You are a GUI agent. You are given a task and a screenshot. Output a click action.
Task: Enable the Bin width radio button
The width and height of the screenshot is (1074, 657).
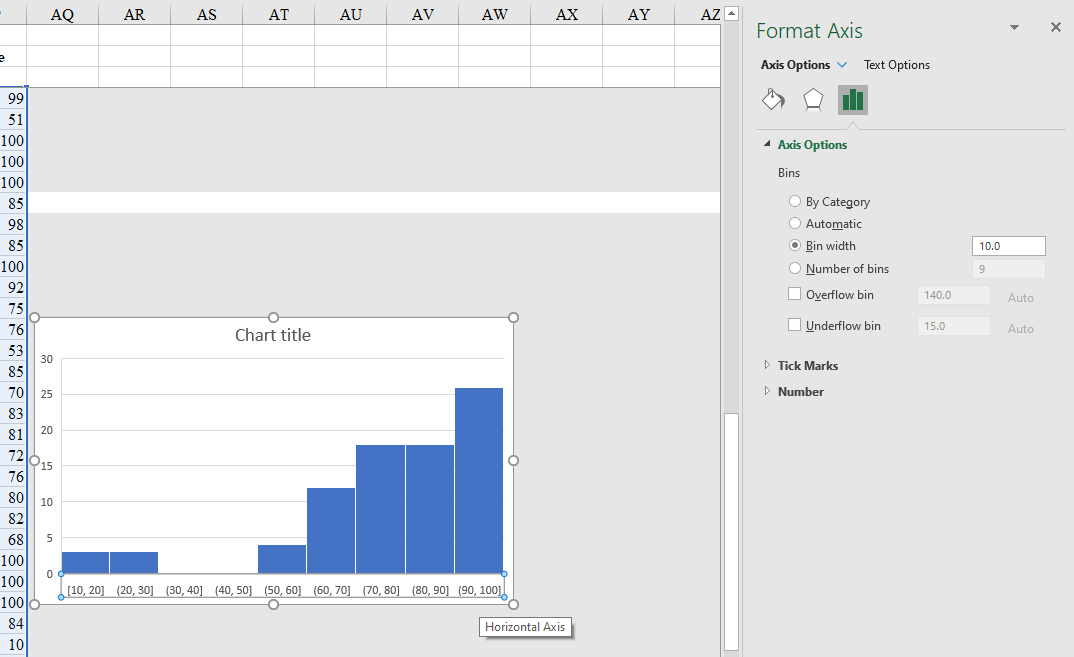(x=794, y=245)
